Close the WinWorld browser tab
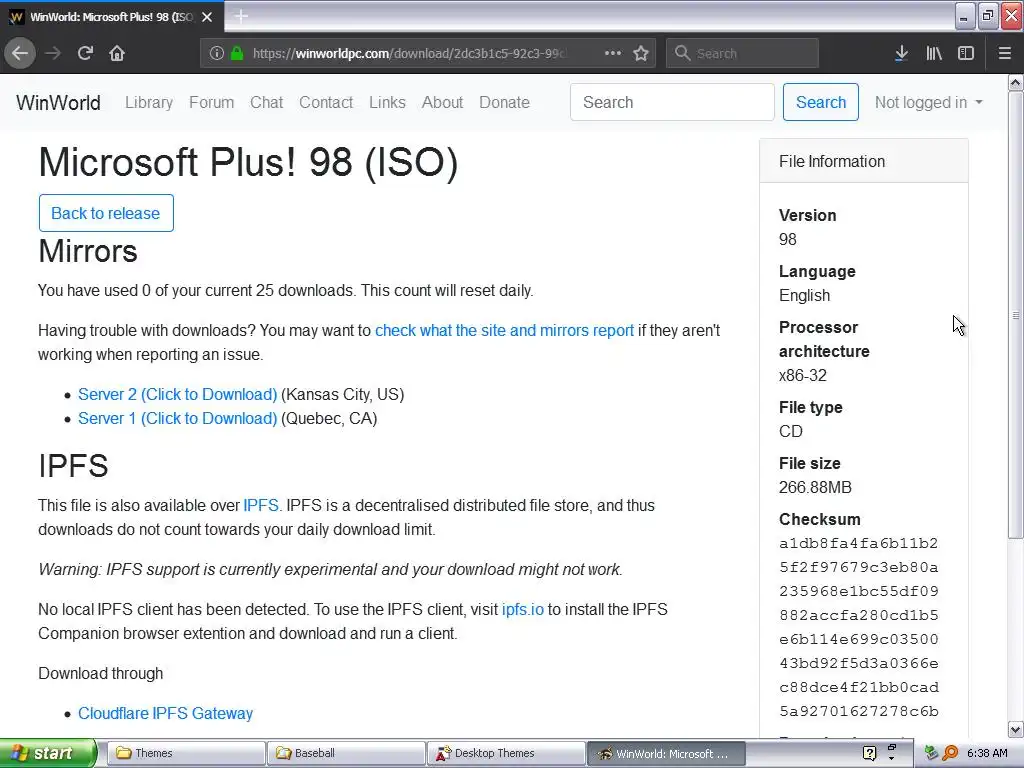 [x=207, y=17]
